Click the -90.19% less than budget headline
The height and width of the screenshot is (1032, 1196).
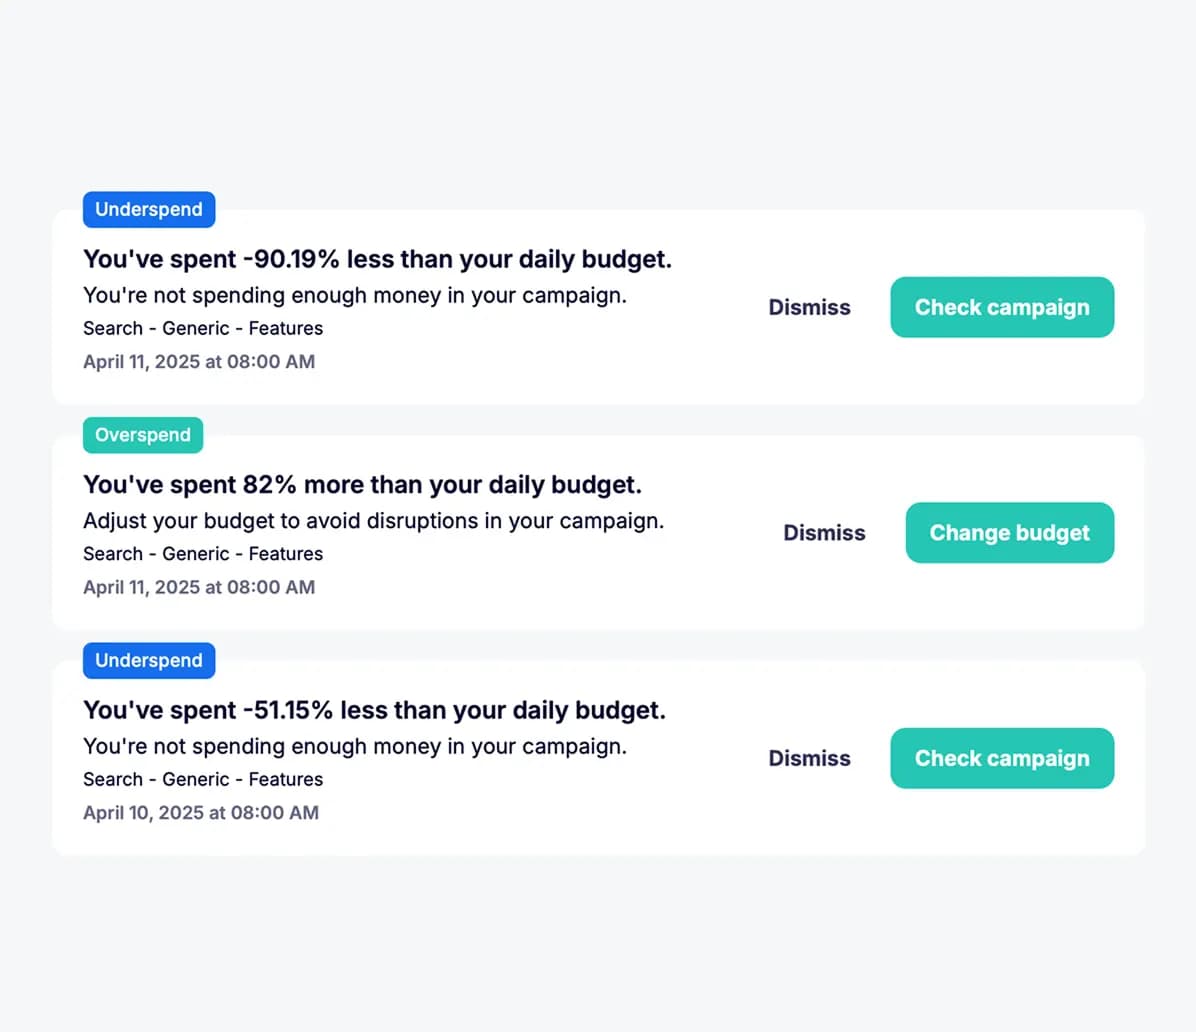tap(378, 259)
